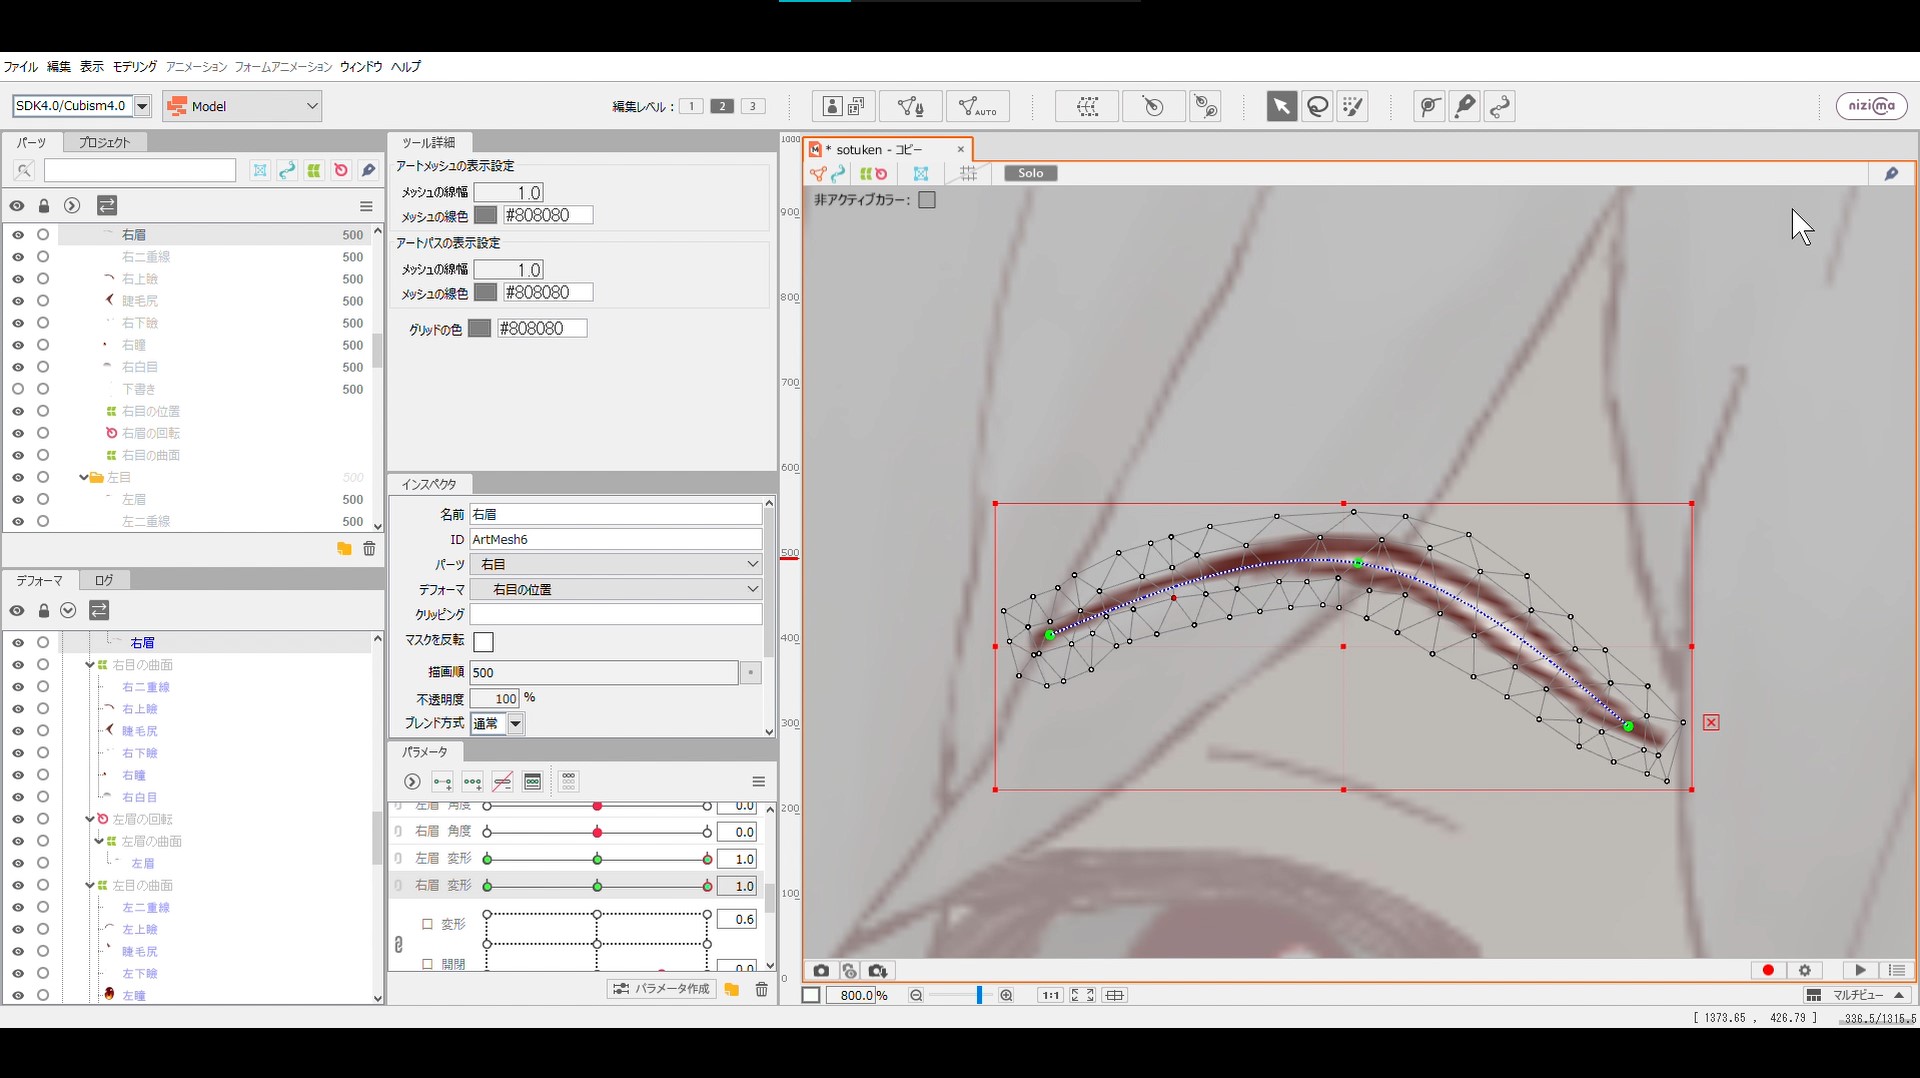This screenshot has width=1920, height=1078.
Task: Click the search icon in parts panel
Action: point(25,171)
